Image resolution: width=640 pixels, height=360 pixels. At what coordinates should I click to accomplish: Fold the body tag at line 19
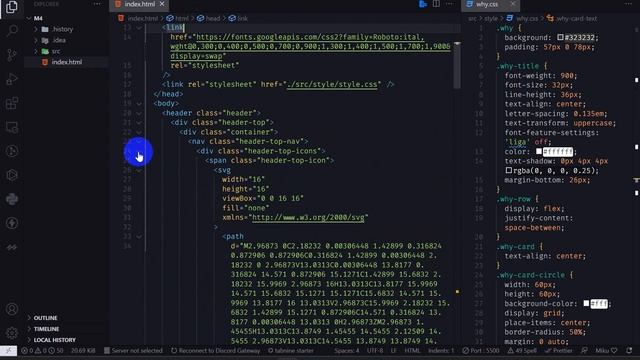[x=139, y=104]
